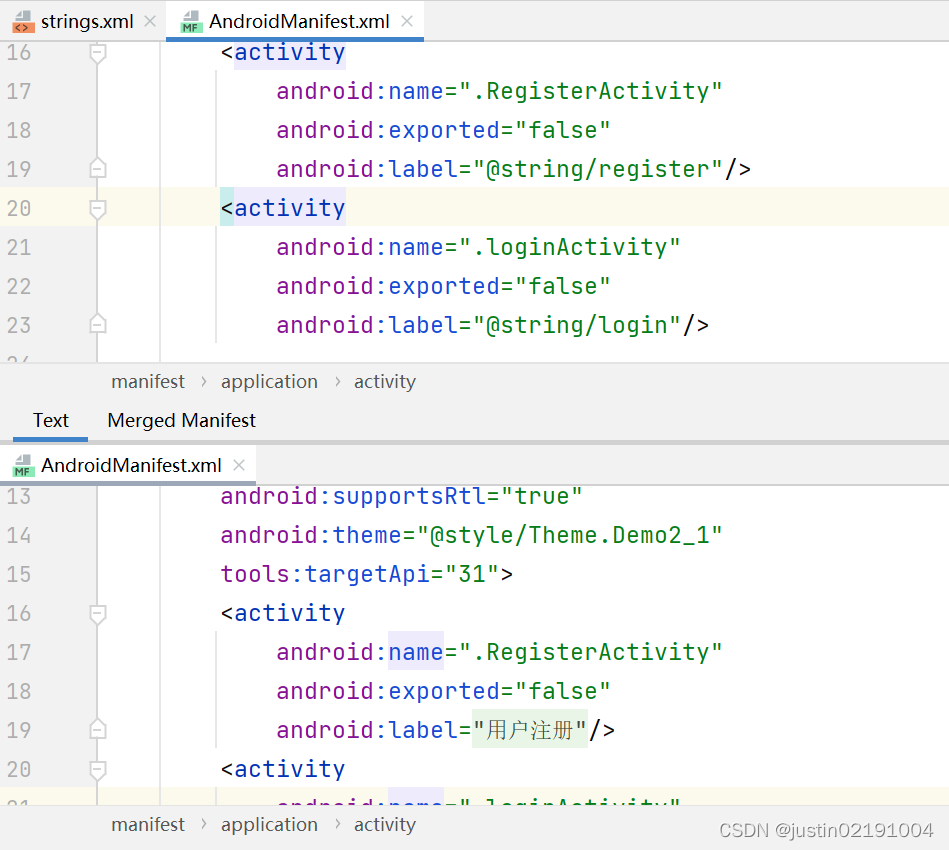
Task: Collapse activity block at line 20 in top editor
Action: 97,209
